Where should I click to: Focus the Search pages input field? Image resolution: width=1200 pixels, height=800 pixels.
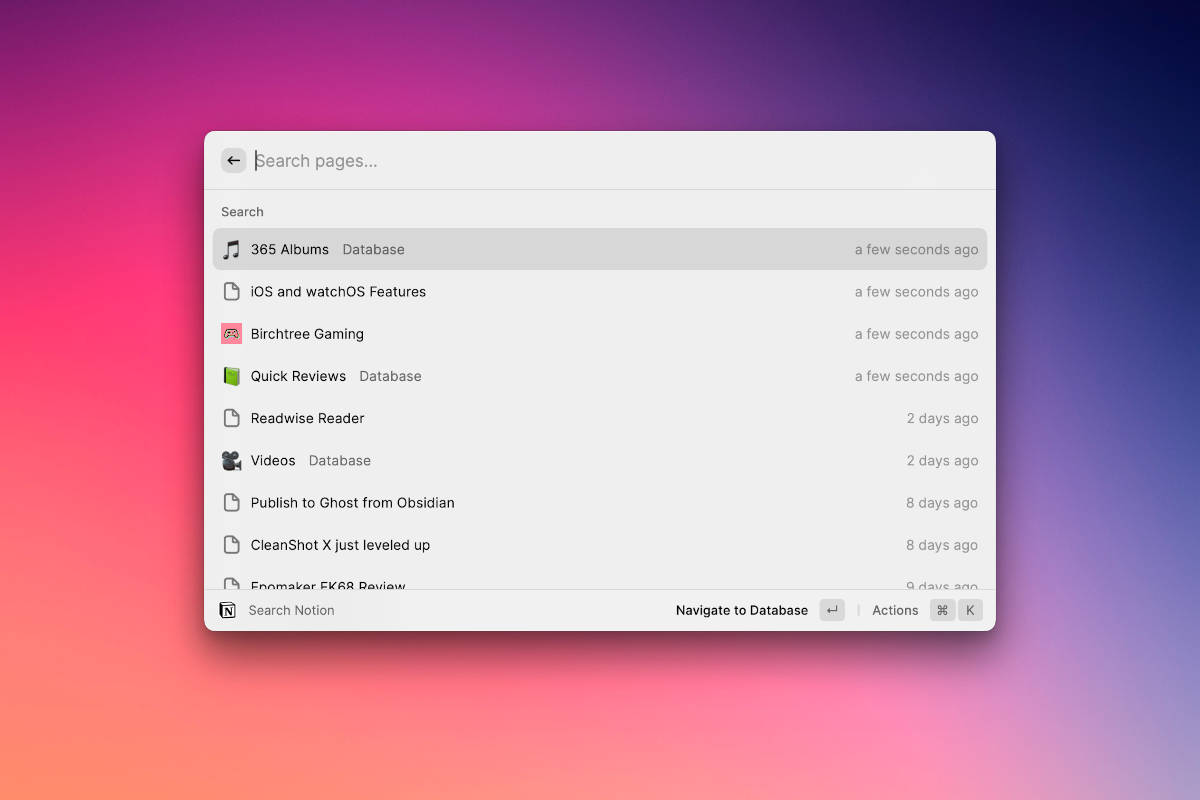pyautogui.click(x=618, y=161)
